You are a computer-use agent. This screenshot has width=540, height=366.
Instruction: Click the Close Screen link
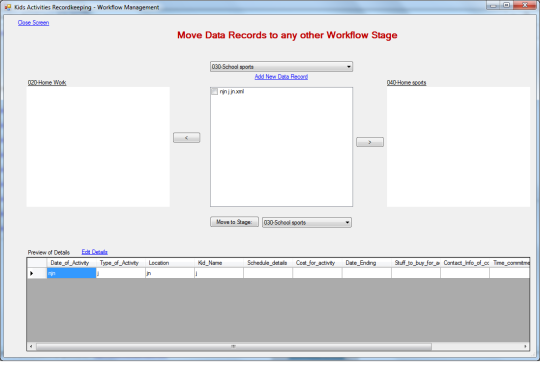tap(33, 23)
